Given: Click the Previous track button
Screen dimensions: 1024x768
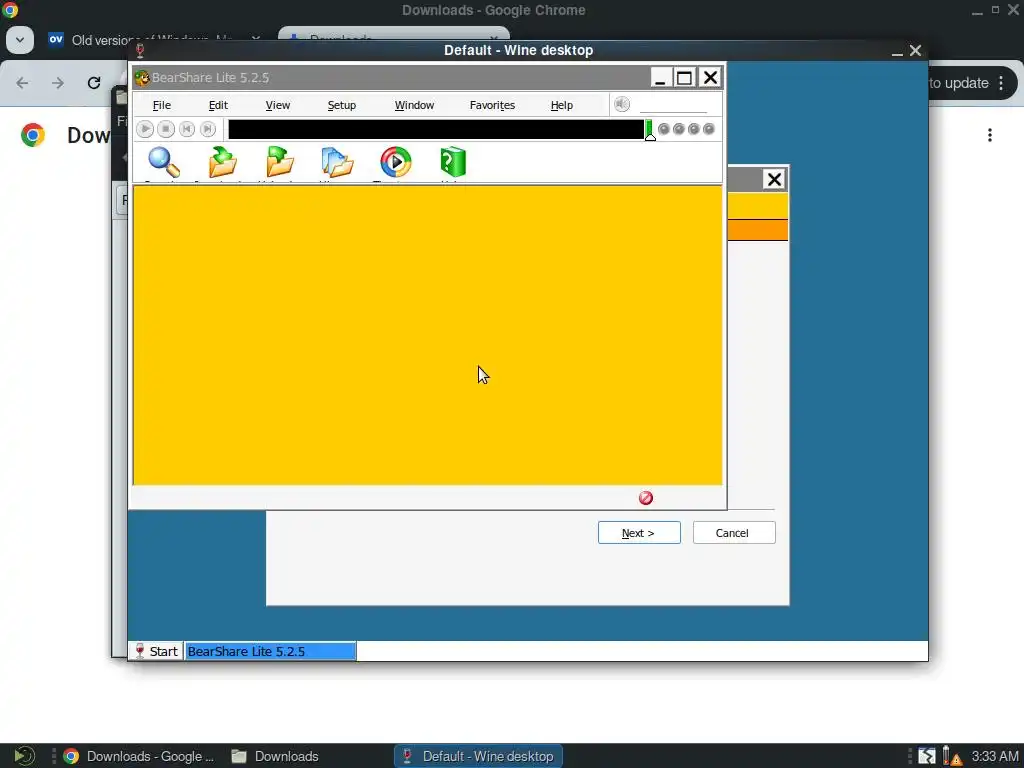Looking at the screenshot, I should click(x=187, y=129).
